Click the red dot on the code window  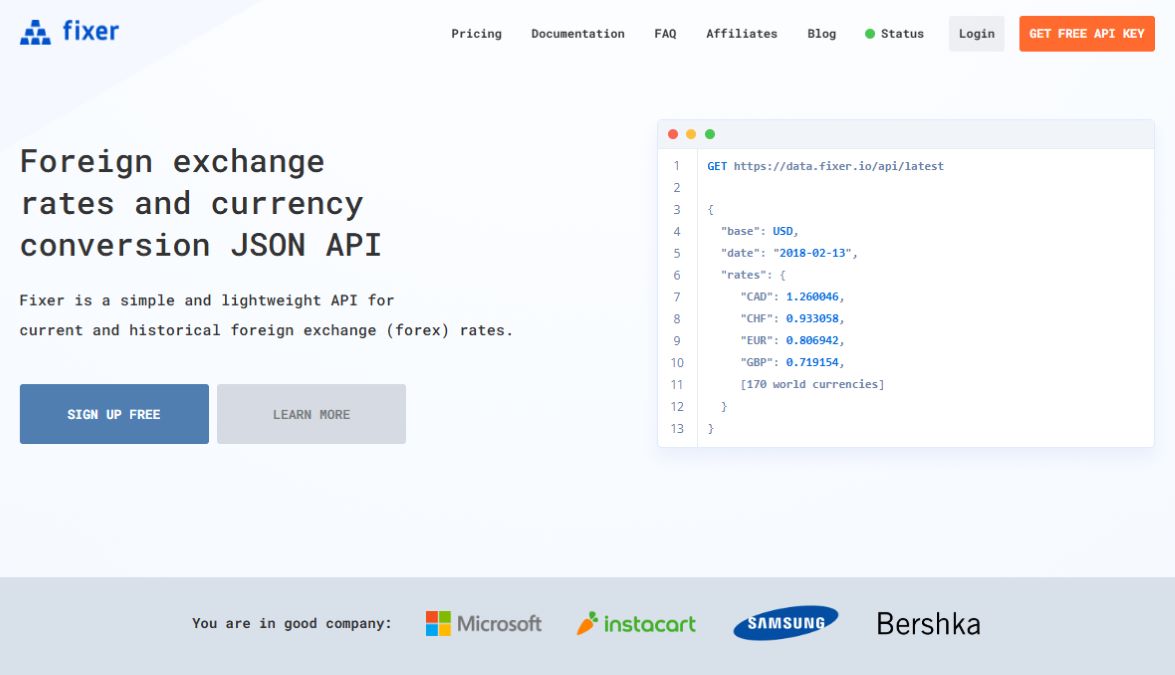pos(672,132)
